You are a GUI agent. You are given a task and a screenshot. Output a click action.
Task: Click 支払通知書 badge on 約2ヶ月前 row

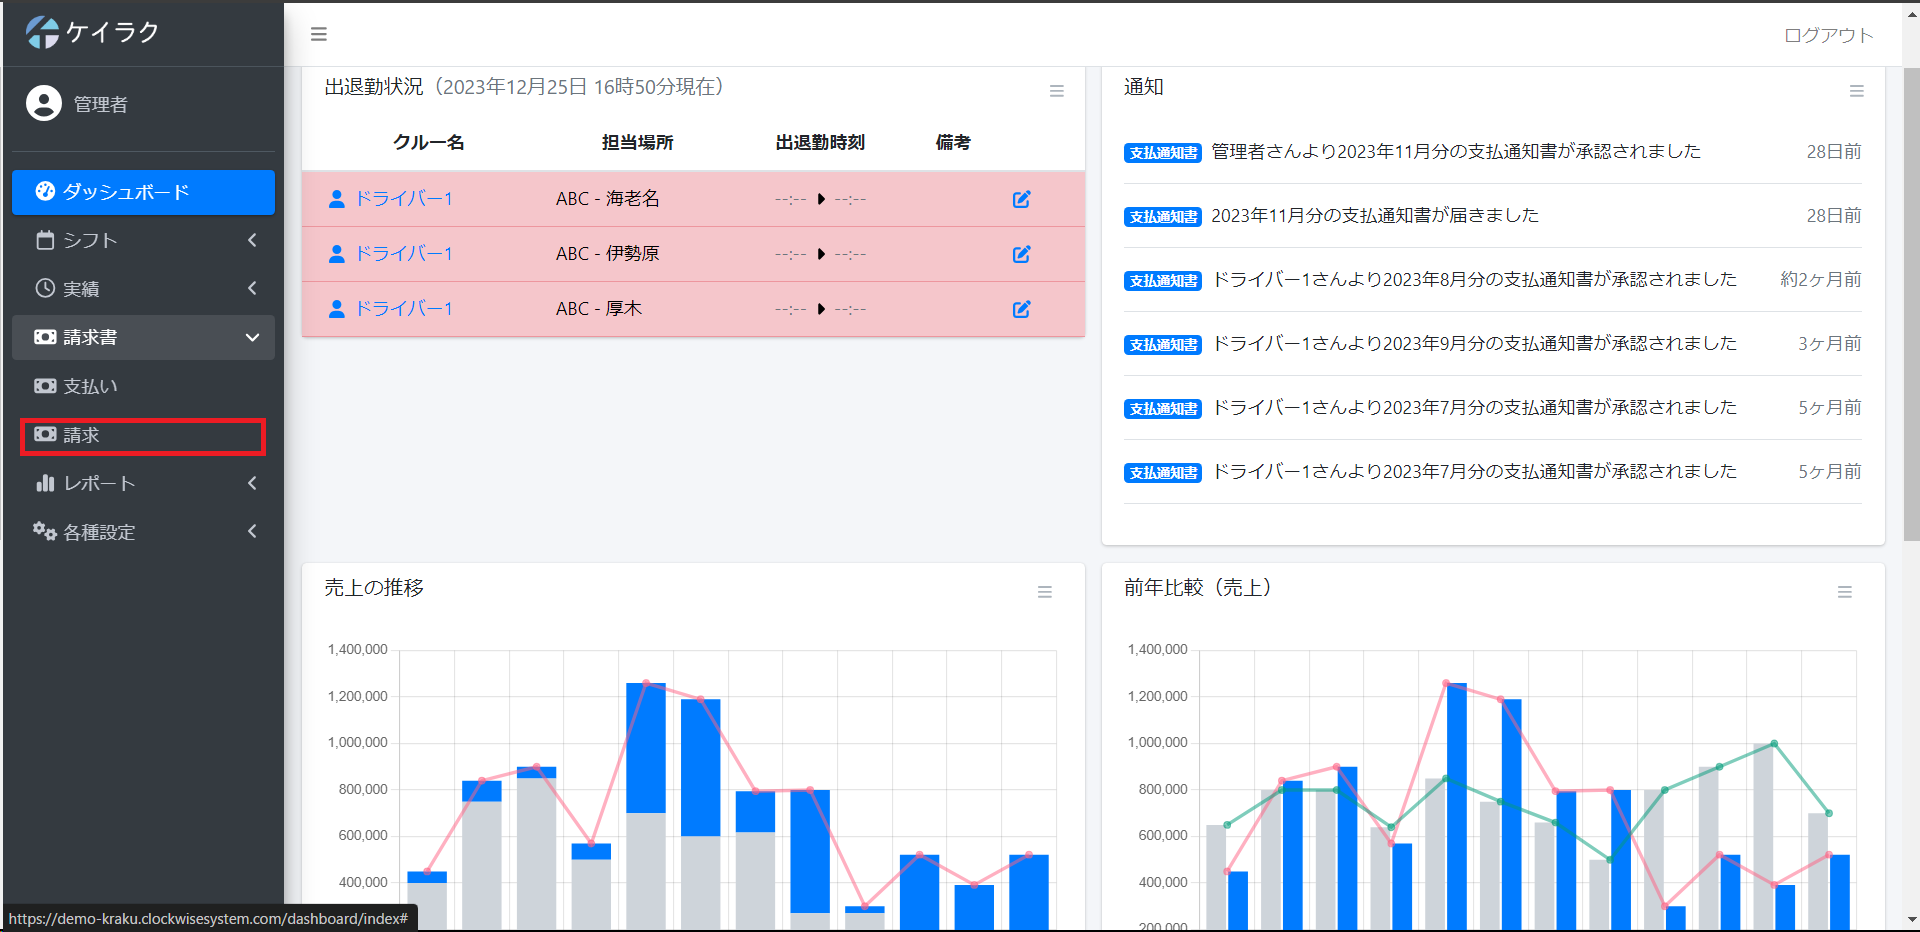[x=1163, y=281]
